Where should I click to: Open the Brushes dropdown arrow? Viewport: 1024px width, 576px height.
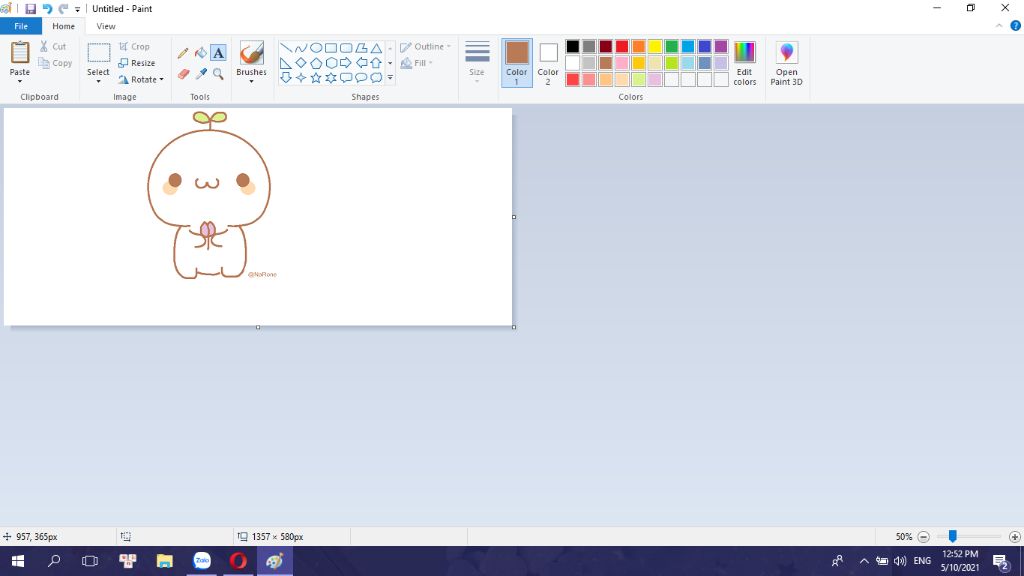[251, 82]
